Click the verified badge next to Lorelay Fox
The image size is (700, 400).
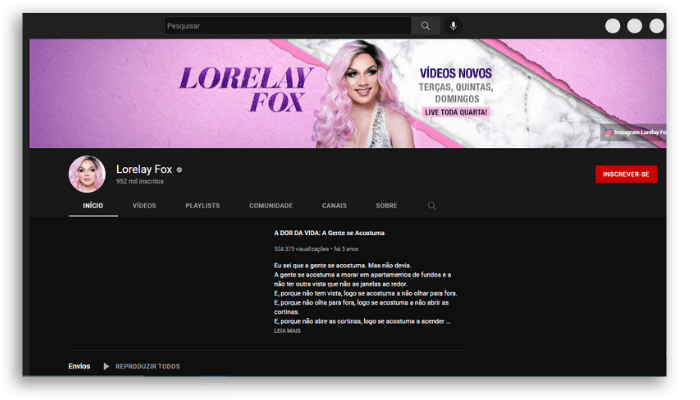coord(179,170)
